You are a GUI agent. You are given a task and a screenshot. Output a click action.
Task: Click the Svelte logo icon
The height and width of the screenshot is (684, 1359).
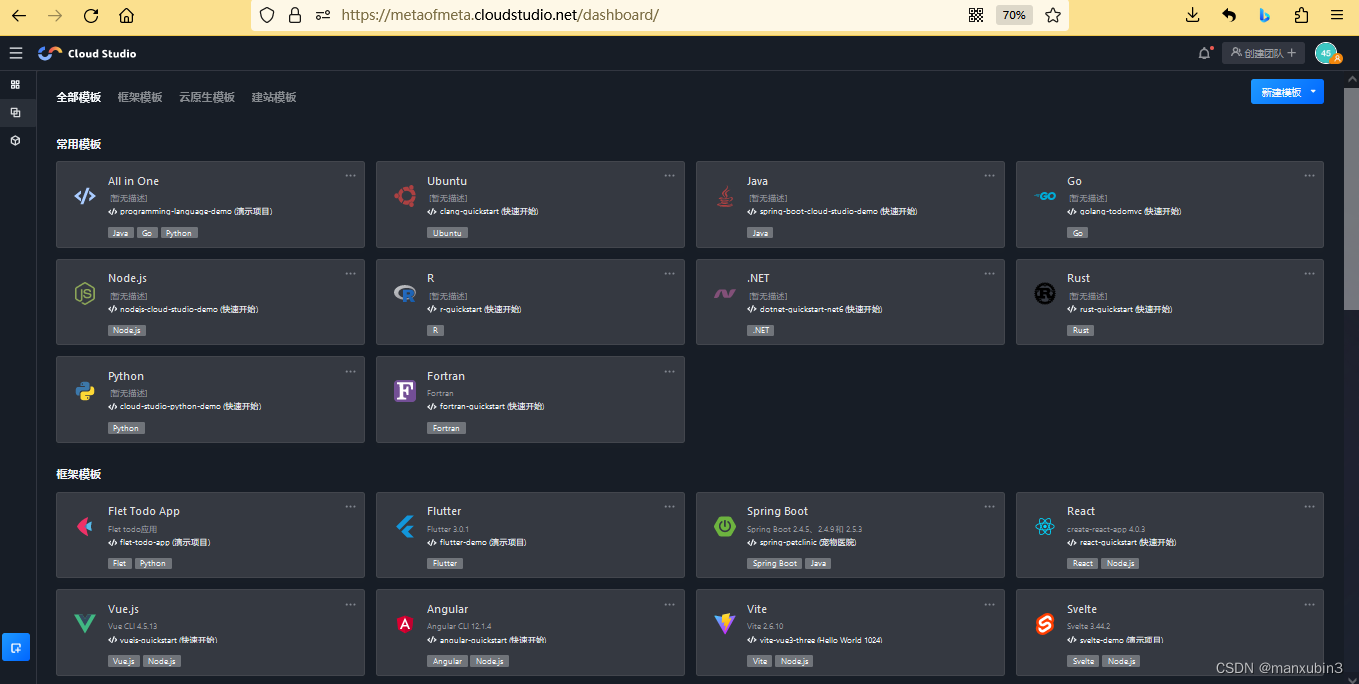pos(1045,624)
